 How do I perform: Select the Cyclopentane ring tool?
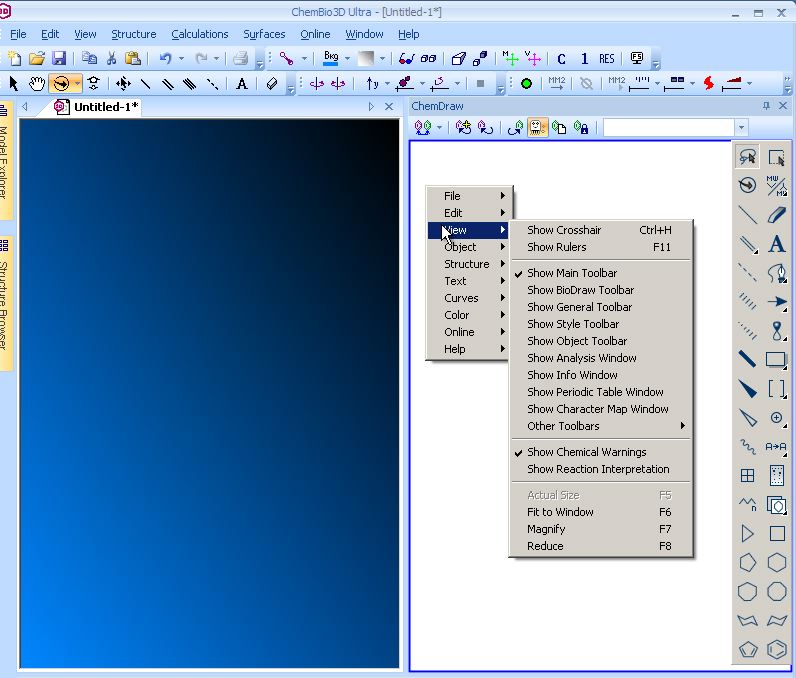(747, 562)
